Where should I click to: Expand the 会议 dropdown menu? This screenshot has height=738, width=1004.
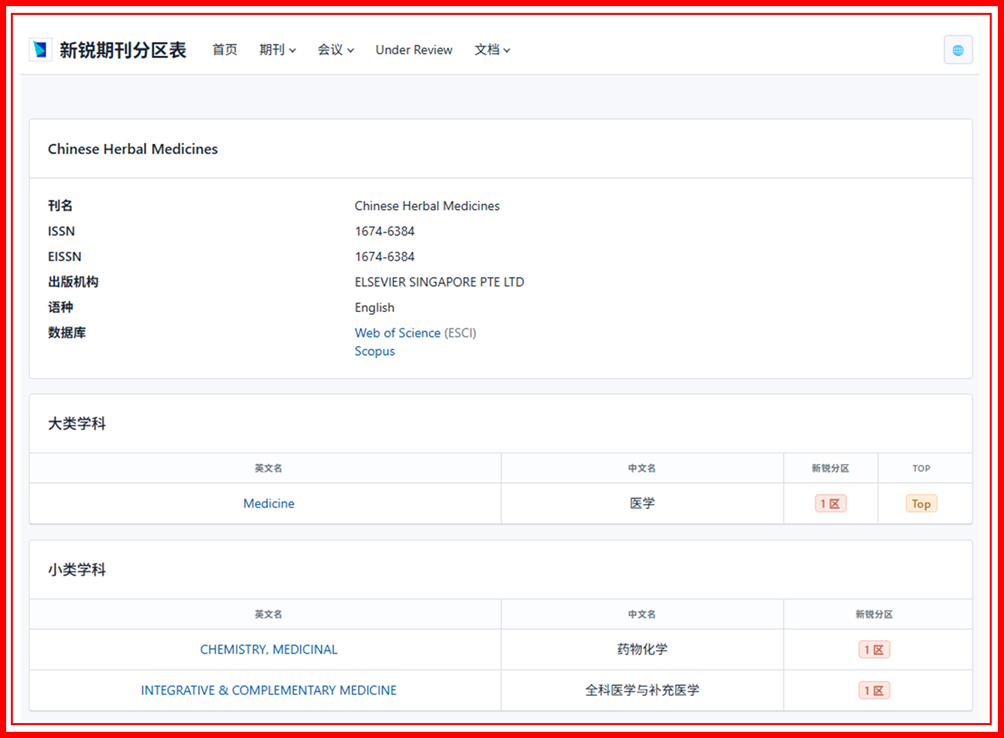coord(336,50)
